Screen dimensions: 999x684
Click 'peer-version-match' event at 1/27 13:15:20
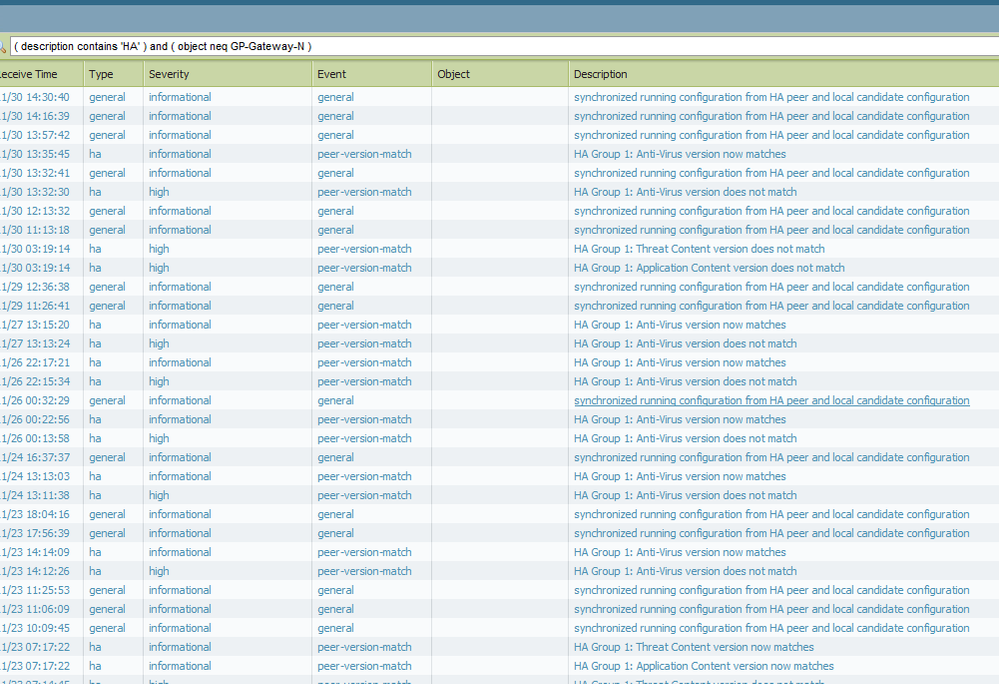pyautogui.click(x=364, y=325)
